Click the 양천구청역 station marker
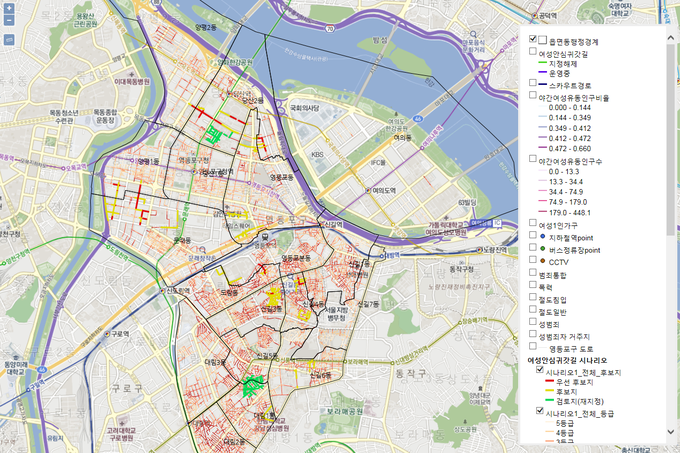Screen dimensions: 680x453 [5, 263]
